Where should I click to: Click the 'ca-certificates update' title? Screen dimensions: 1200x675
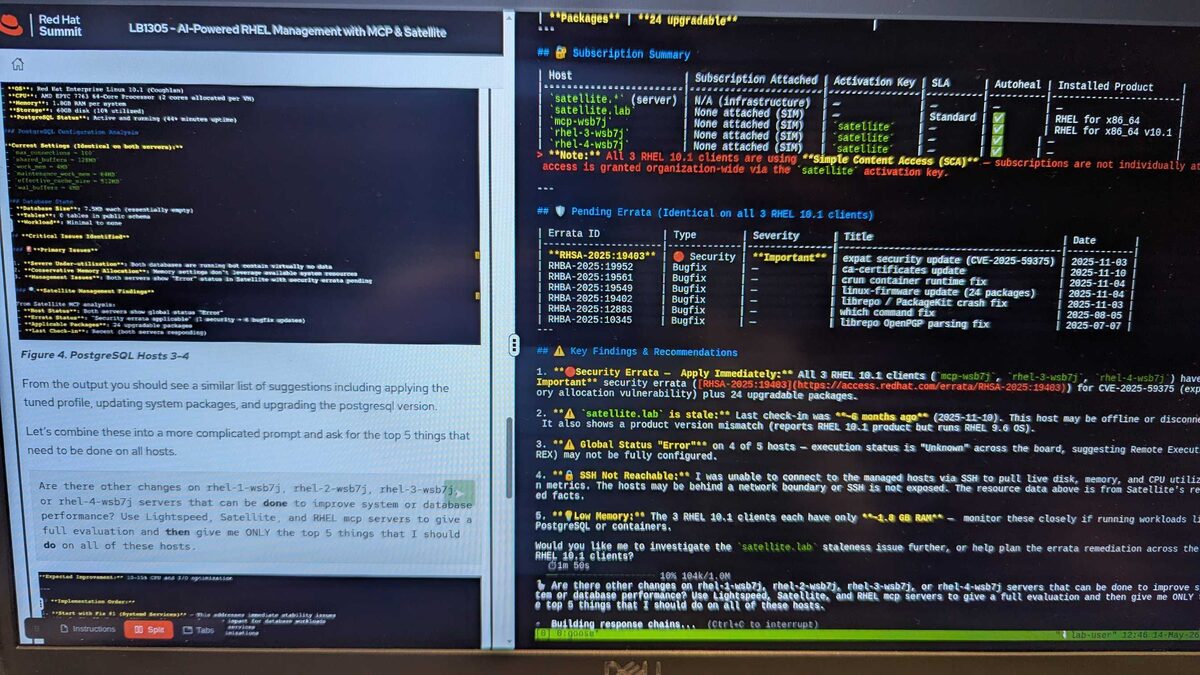coord(904,271)
